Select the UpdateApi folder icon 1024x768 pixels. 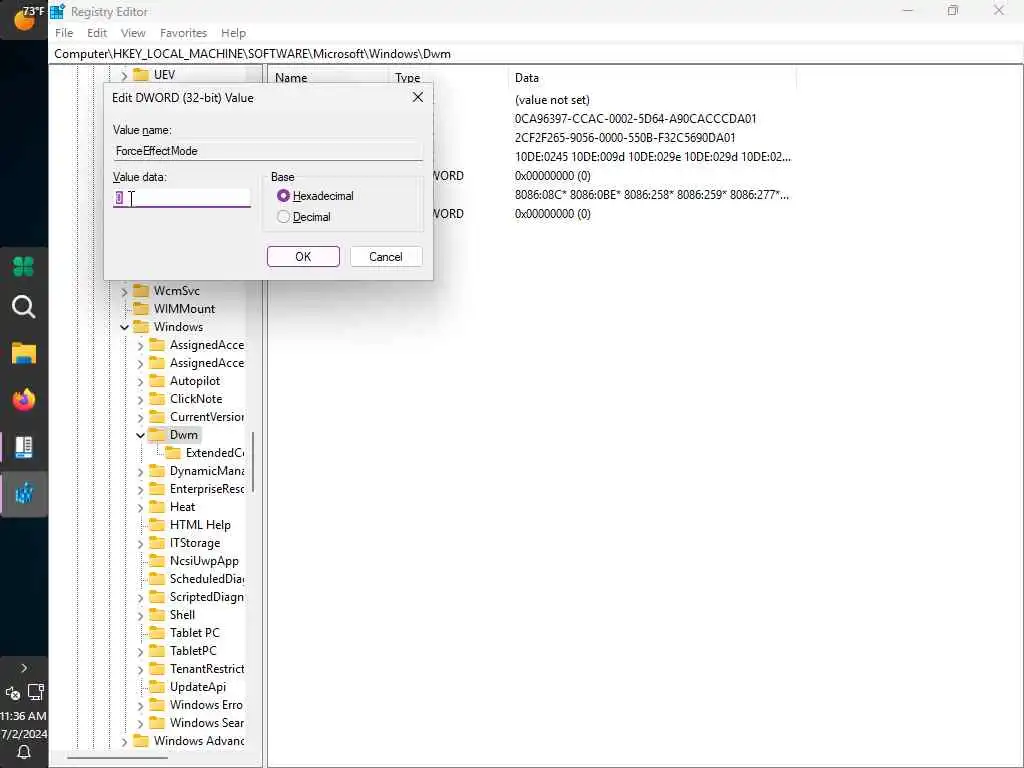(x=157, y=686)
